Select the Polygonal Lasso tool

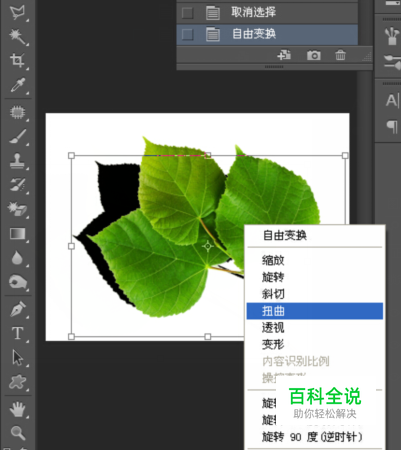pyautogui.click(x=17, y=11)
